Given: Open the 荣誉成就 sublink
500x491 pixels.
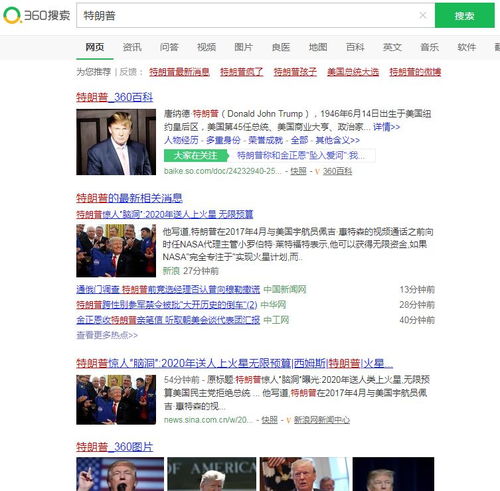Looking at the screenshot, I should 265,140.
